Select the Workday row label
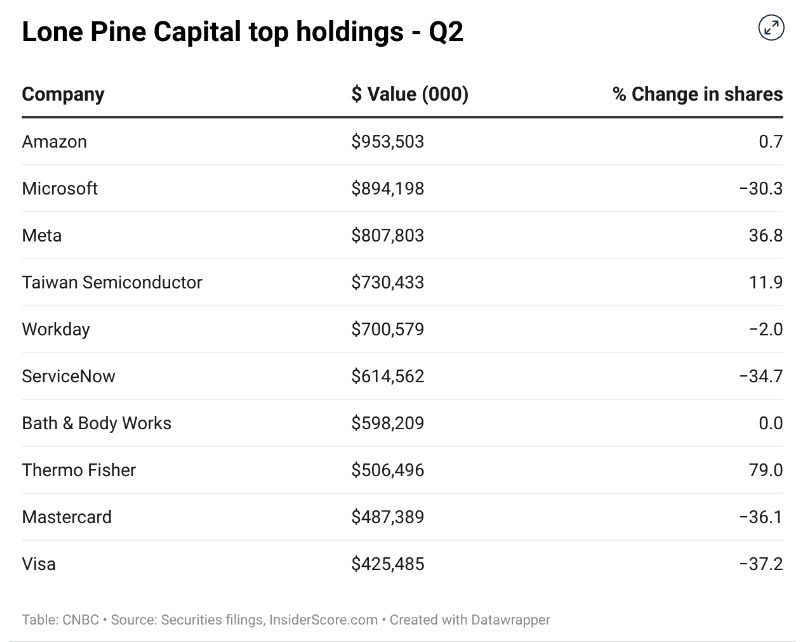This screenshot has width=809, height=642. (56, 330)
